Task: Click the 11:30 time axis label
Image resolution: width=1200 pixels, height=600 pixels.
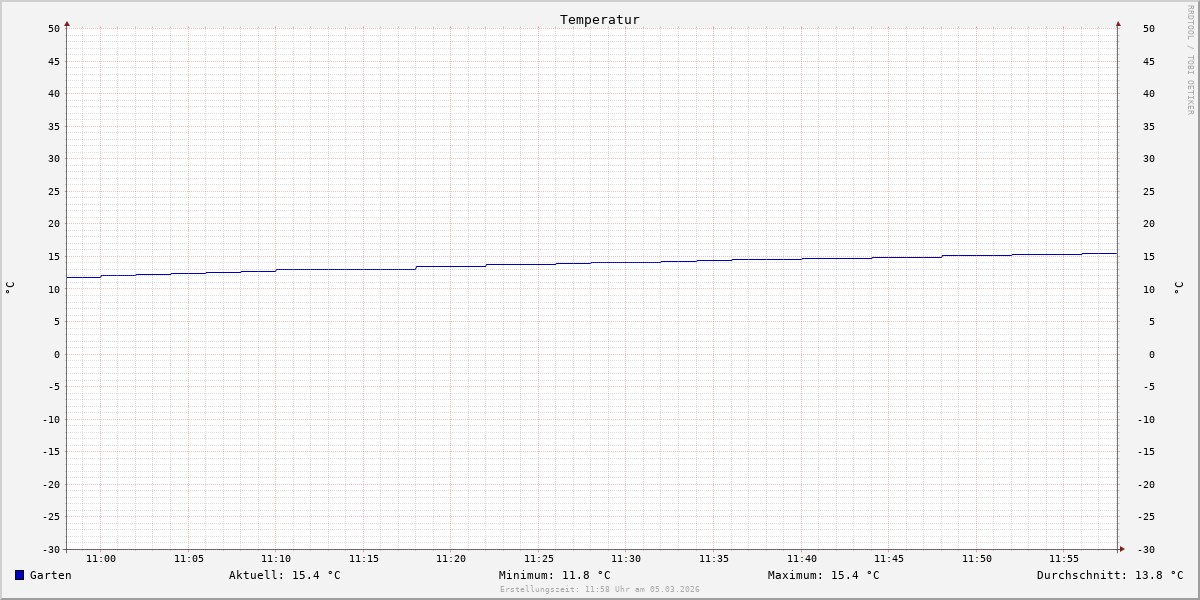Action: pos(626,558)
